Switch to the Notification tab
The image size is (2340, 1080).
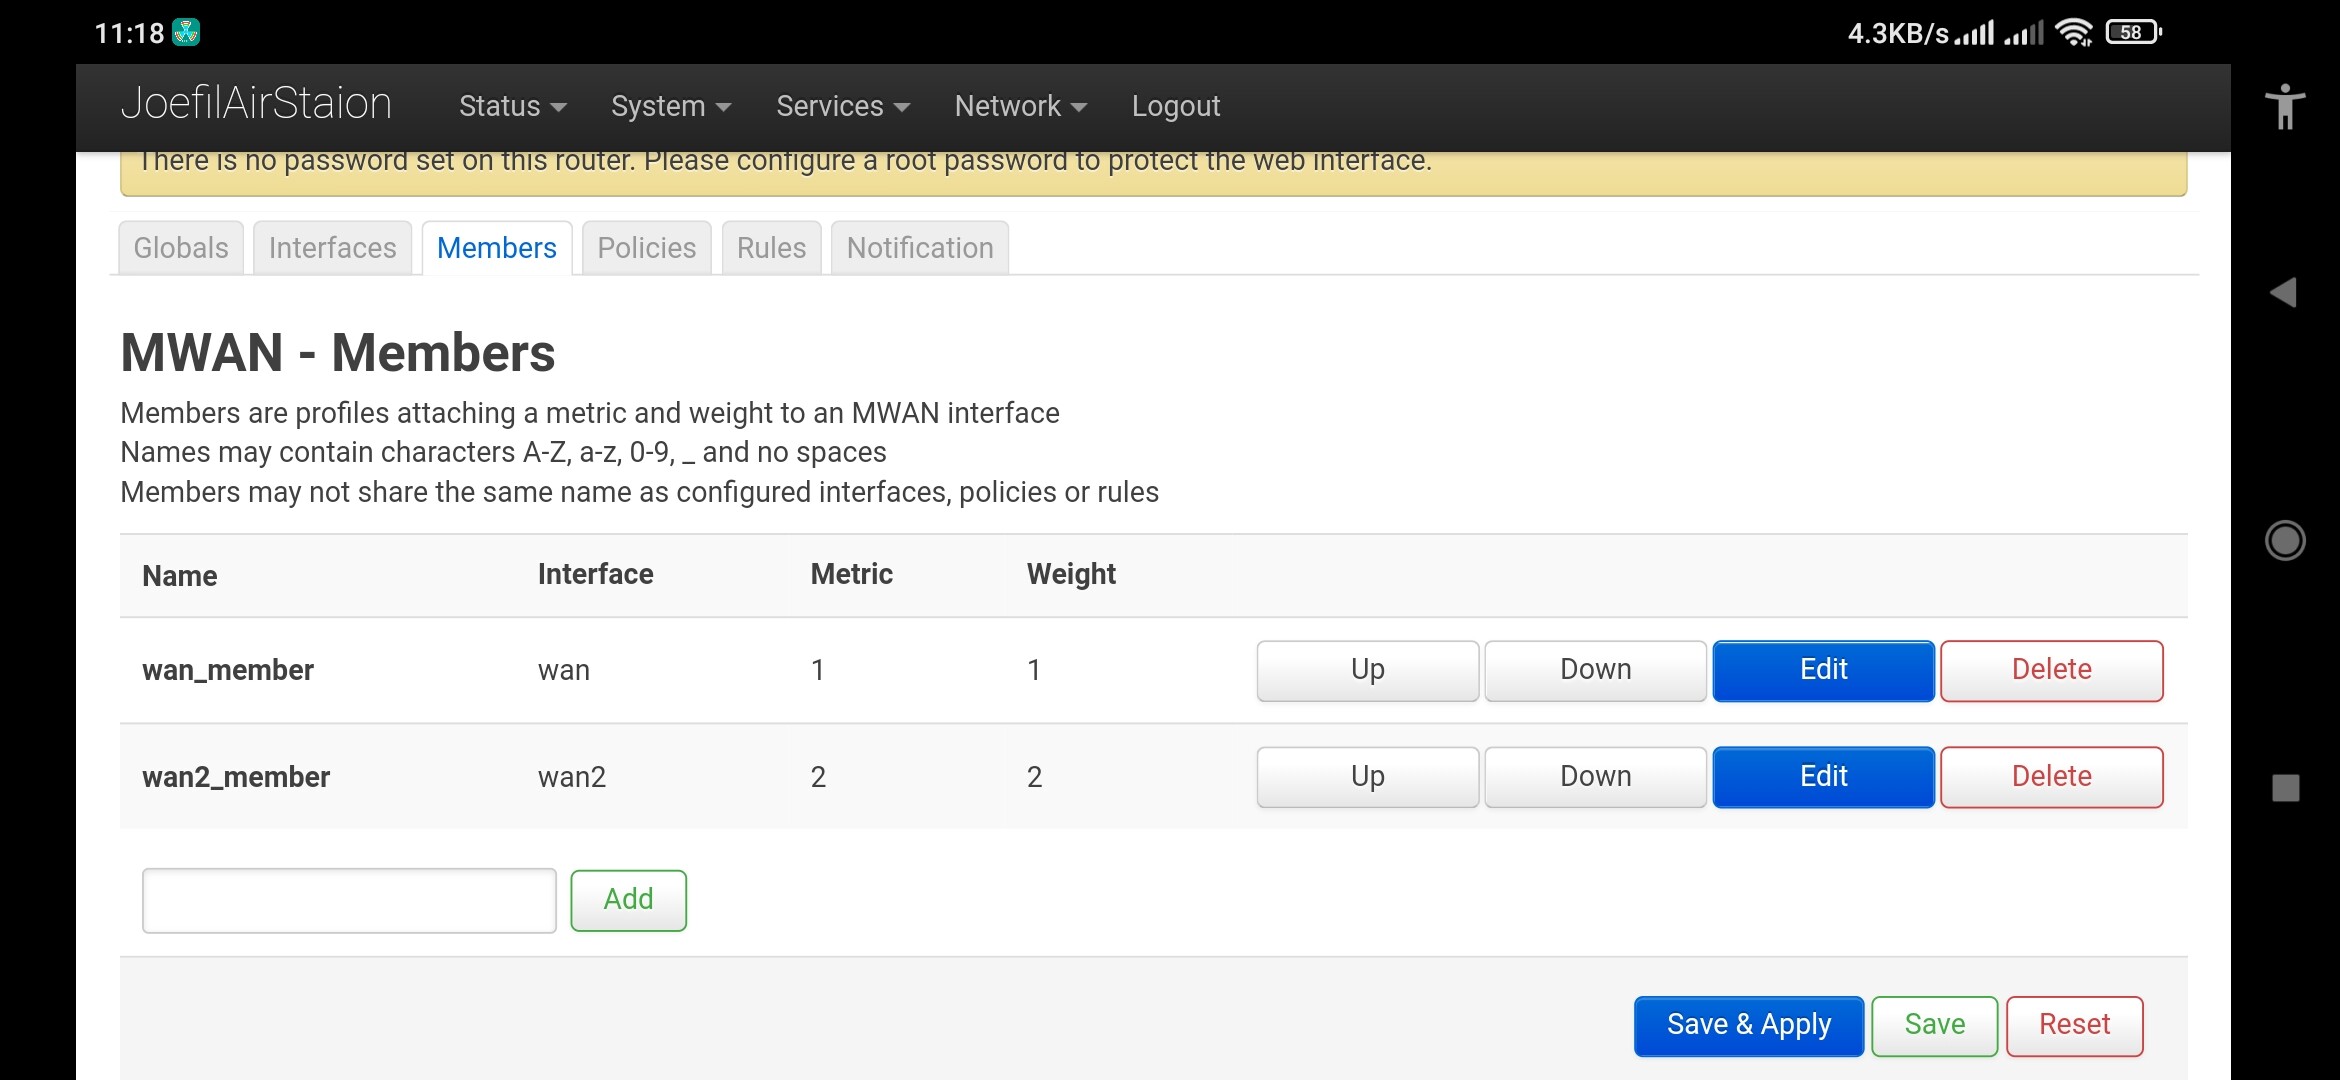(x=918, y=247)
